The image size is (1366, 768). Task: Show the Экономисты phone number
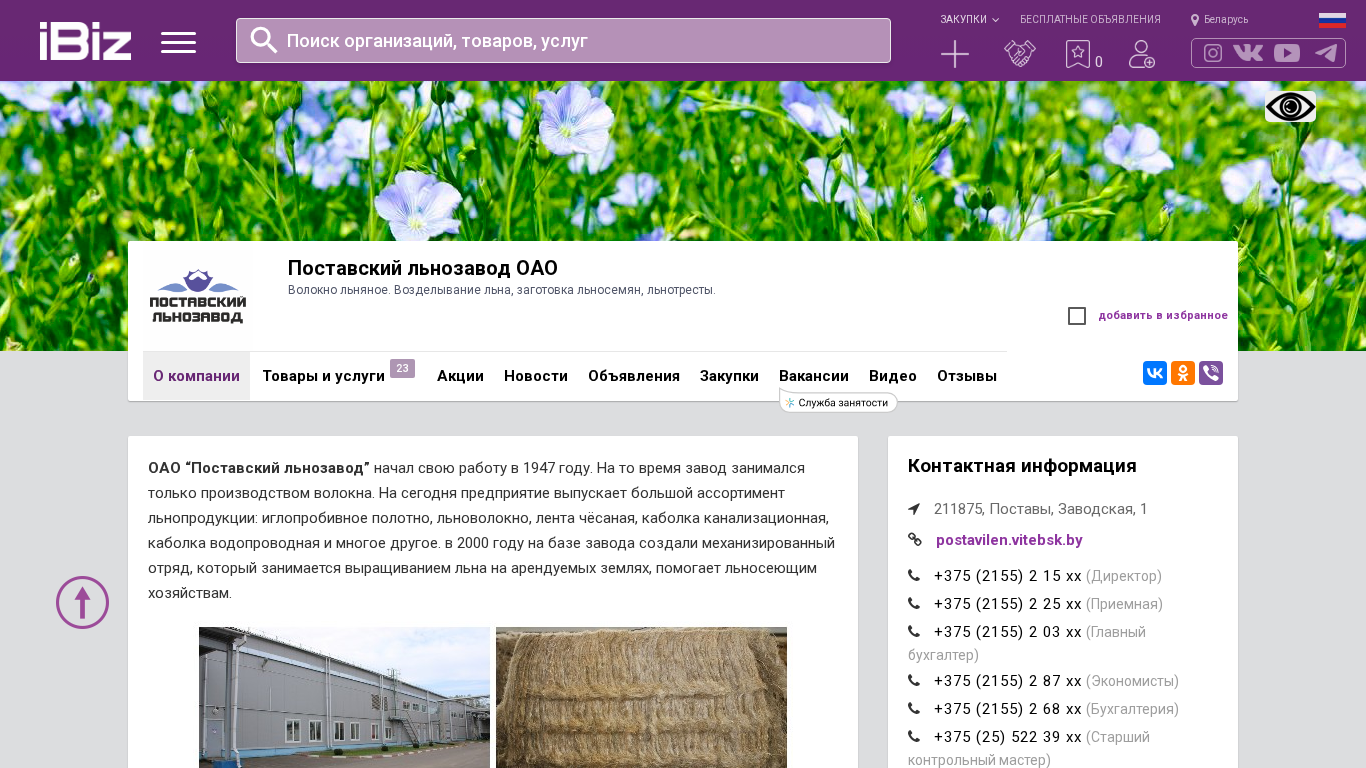click(1008, 681)
